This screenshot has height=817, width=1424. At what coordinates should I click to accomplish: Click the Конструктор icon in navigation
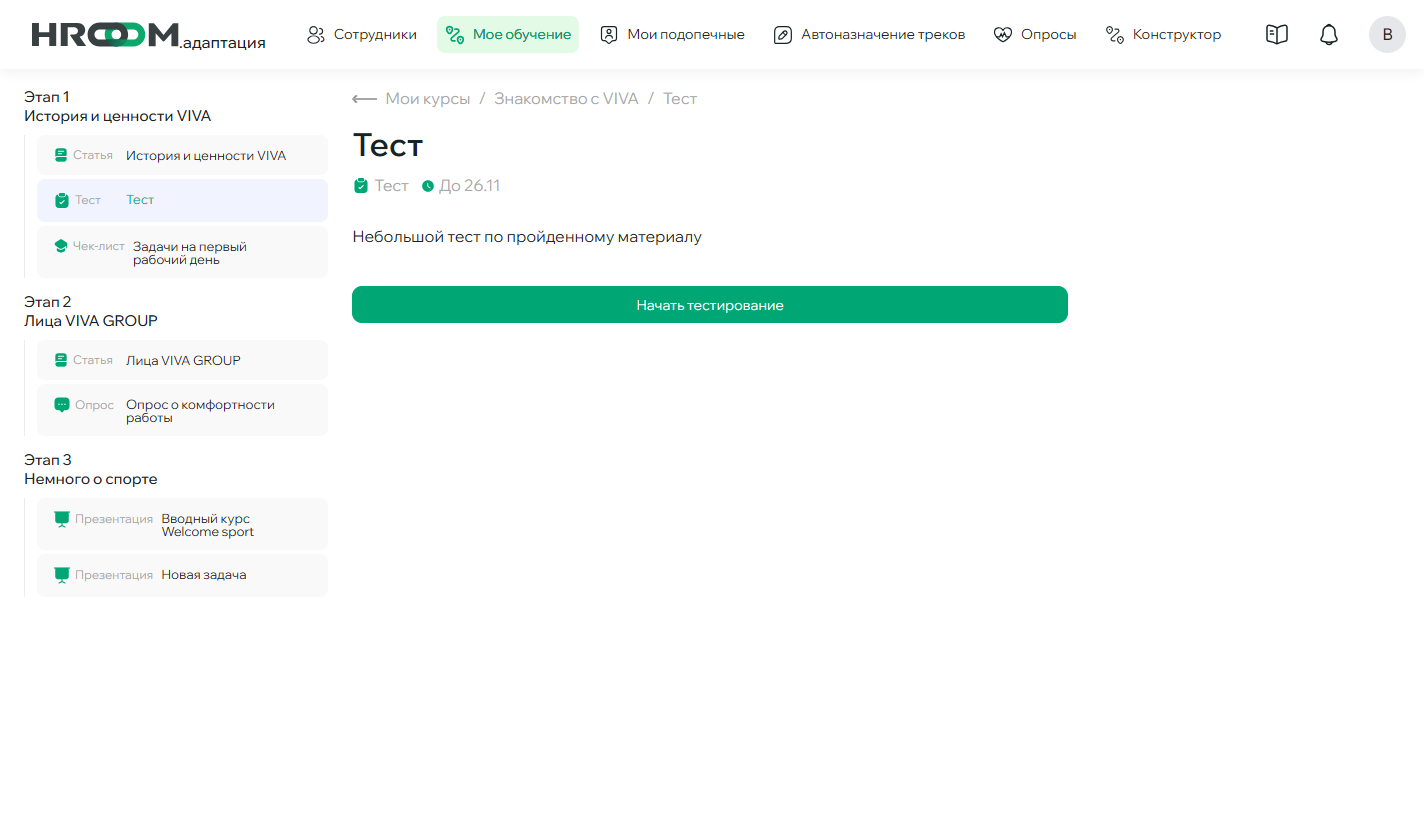point(1115,35)
